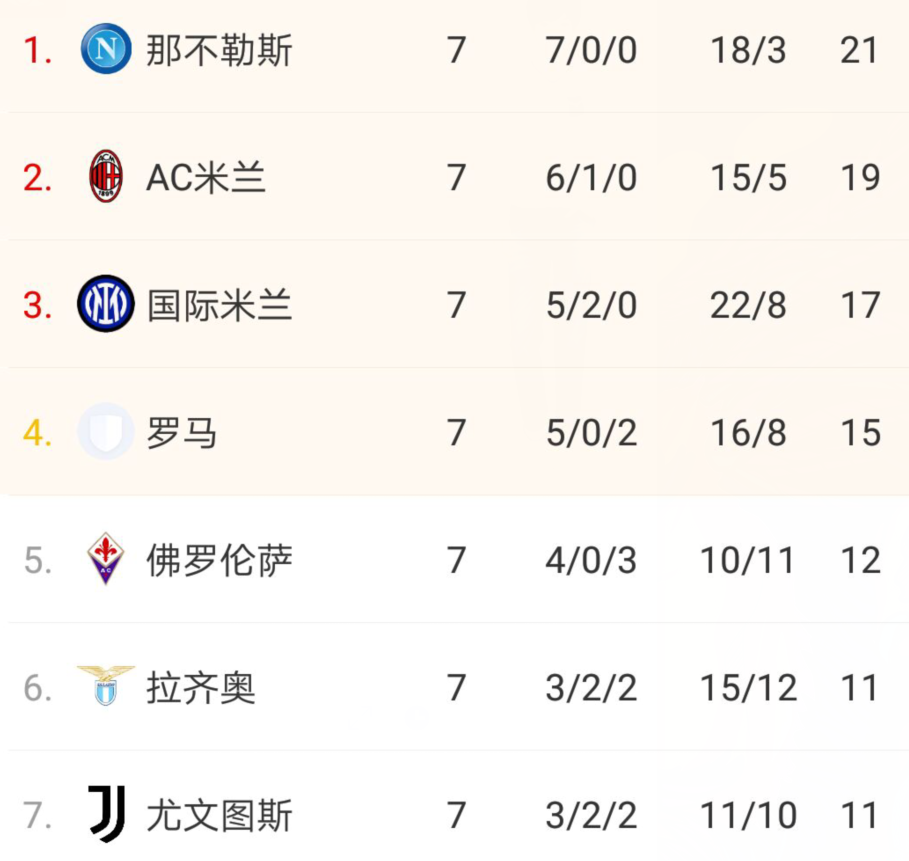Image resolution: width=909 pixels, height=861 pixels.
Task: Select the 拉齐奥 team name
Action: [201, 688]
